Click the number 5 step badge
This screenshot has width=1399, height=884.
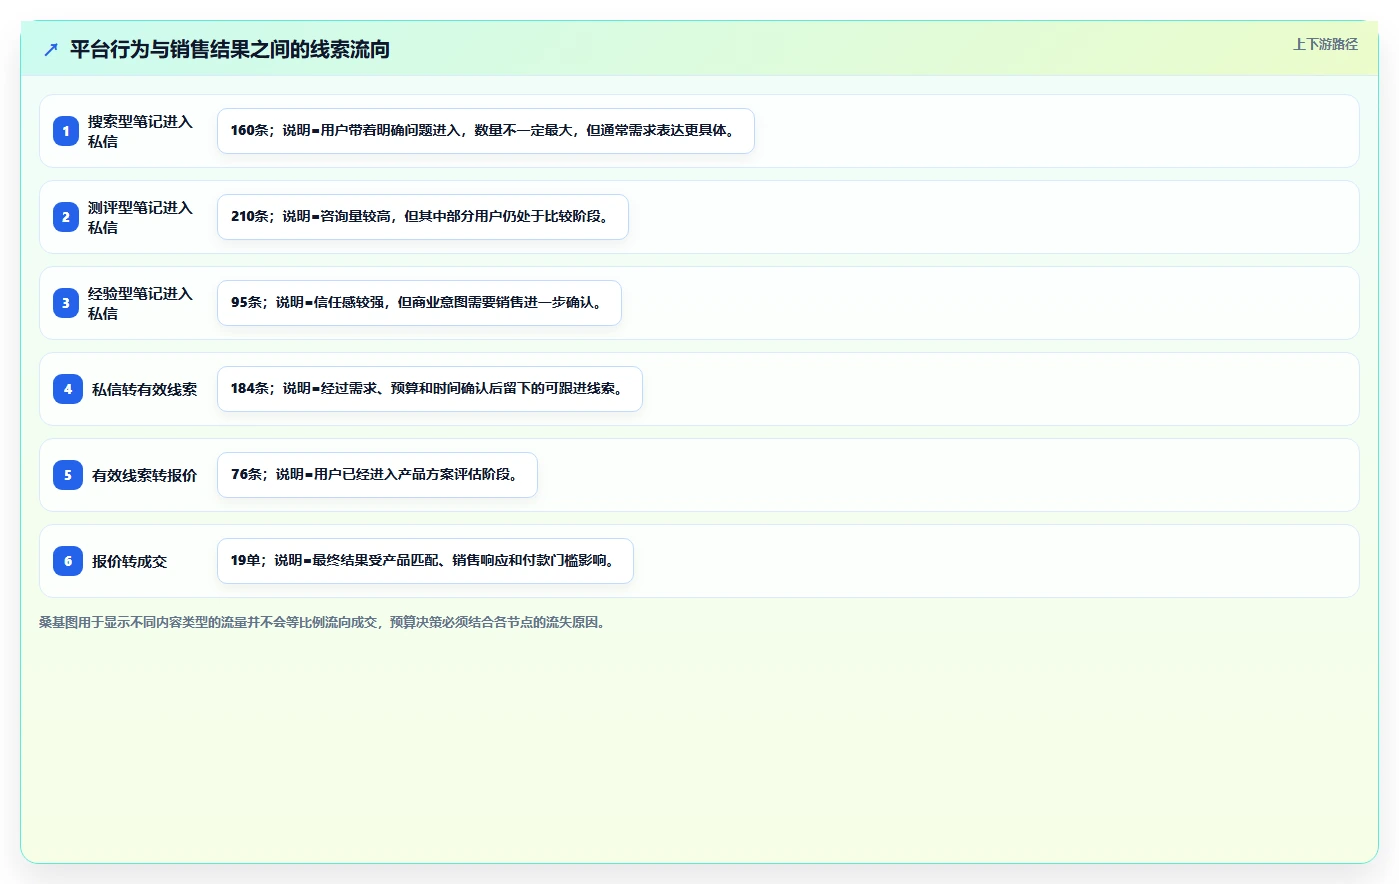[x=68, y=475]
